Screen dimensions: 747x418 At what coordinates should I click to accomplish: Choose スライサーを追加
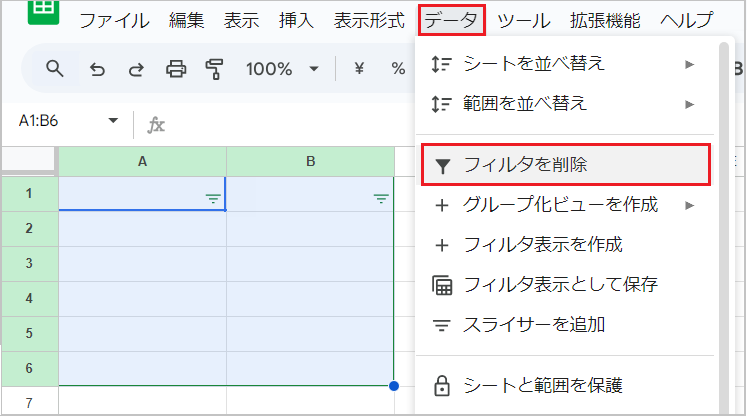coord(566,325)
